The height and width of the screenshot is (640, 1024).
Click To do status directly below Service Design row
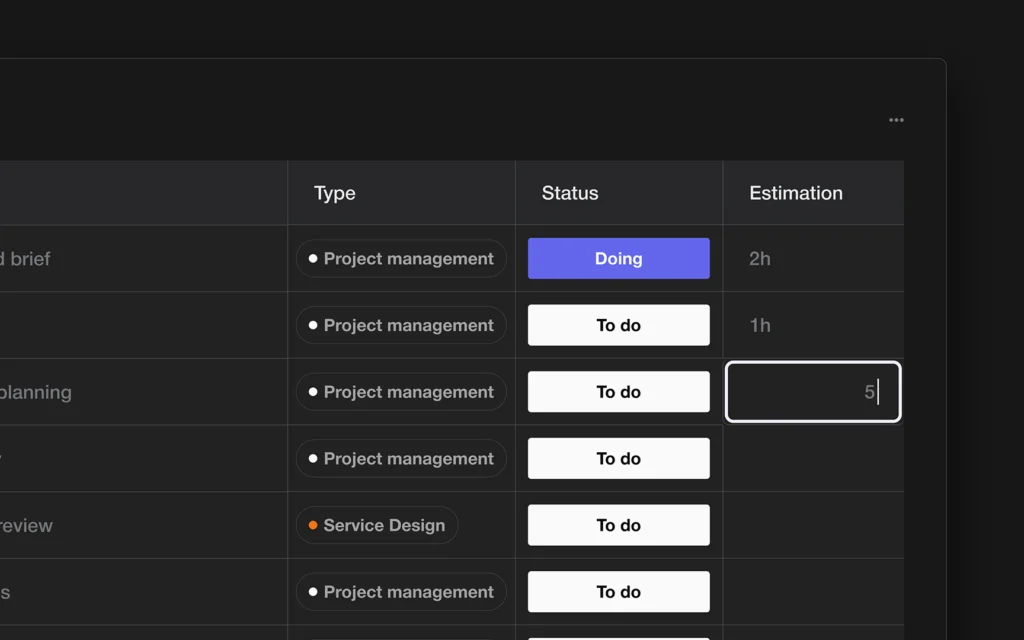[618, 592]
